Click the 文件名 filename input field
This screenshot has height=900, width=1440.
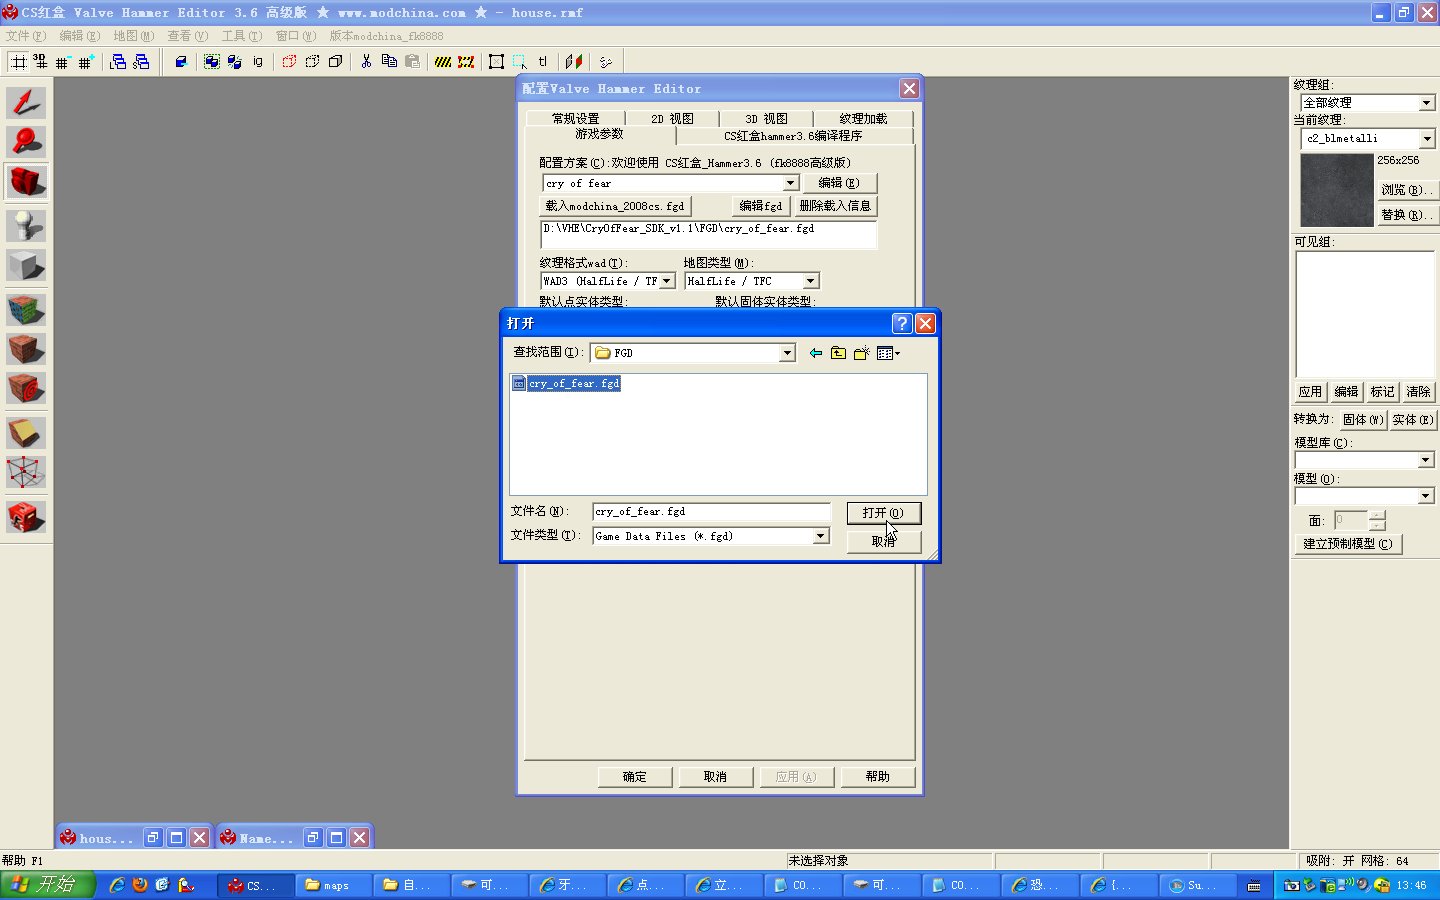tap(711, 512)
